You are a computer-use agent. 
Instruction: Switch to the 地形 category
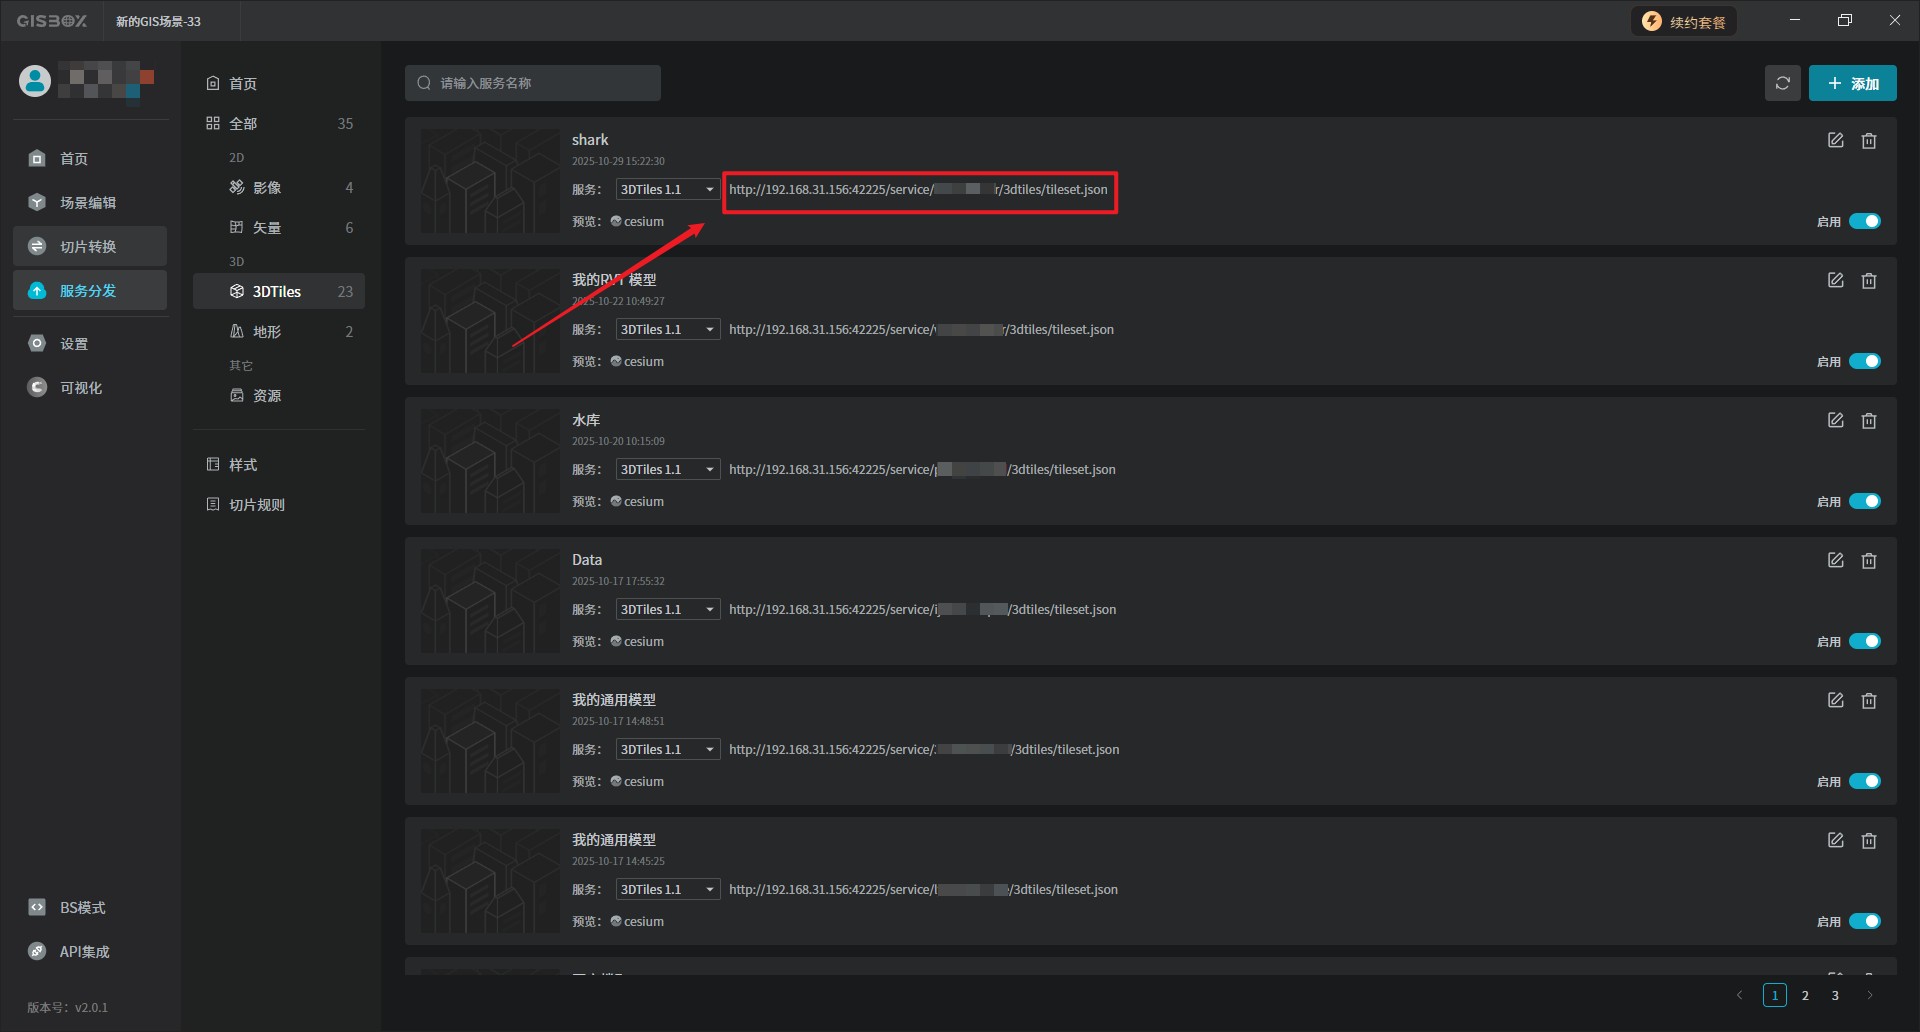pos(266,332)
